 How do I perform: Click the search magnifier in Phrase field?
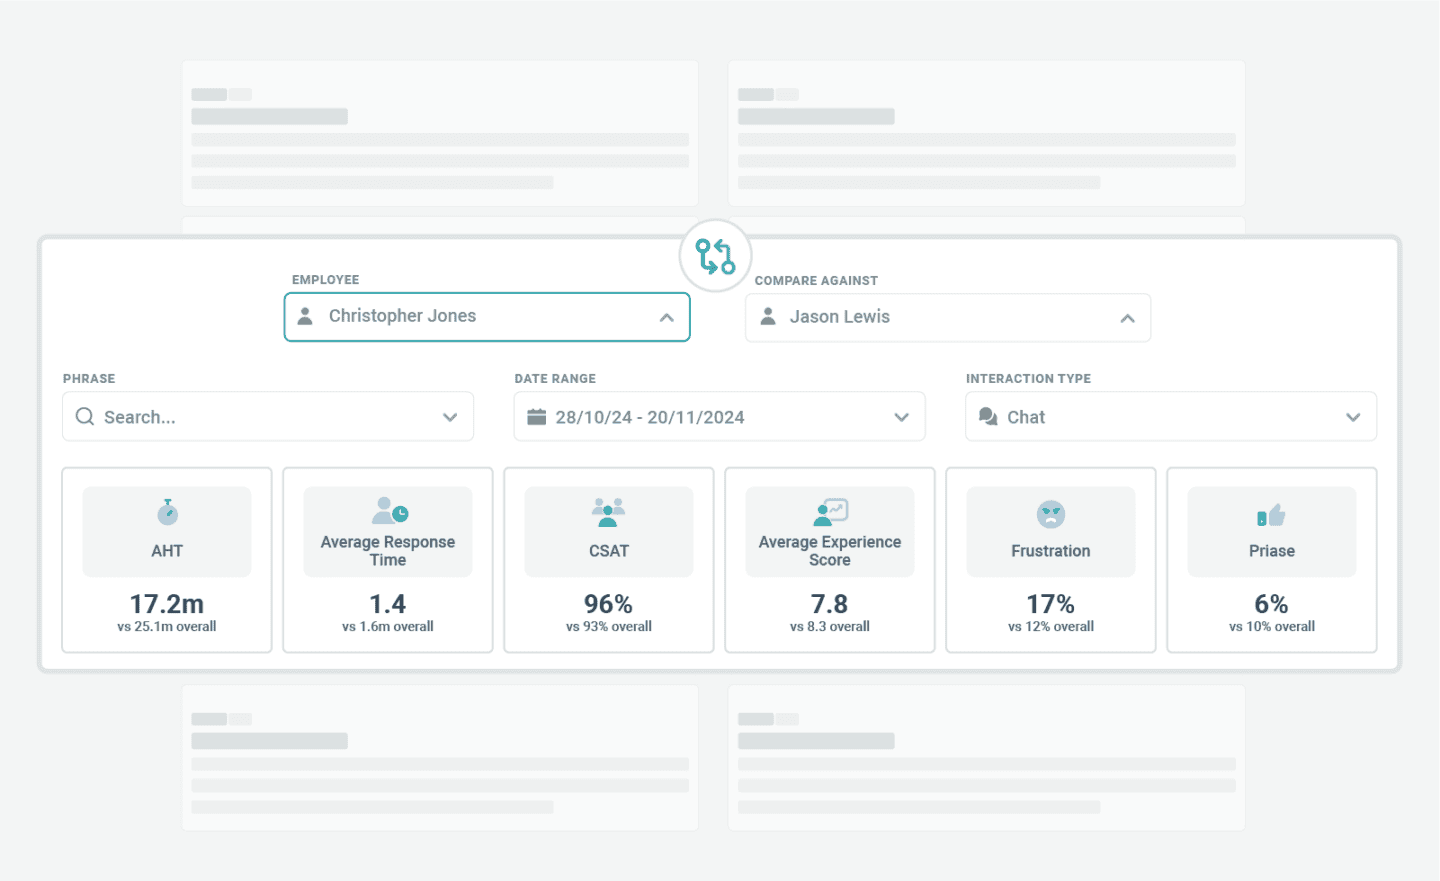tap(85, 416)
